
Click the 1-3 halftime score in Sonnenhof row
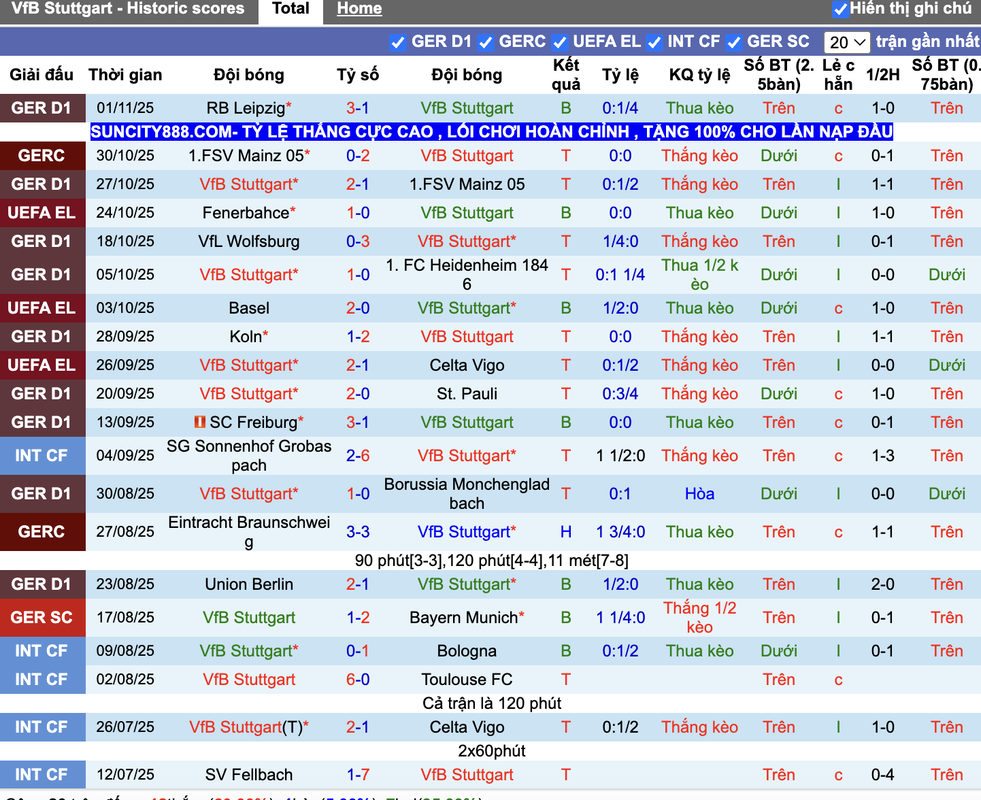(x=883, y=456)
